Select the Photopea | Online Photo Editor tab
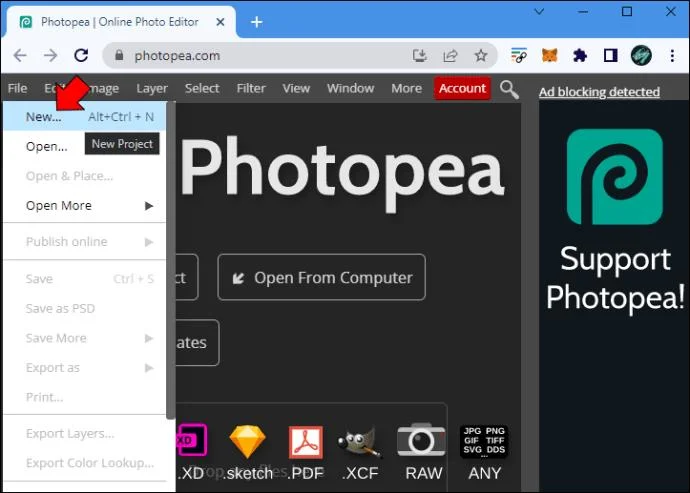 (122, 22)
